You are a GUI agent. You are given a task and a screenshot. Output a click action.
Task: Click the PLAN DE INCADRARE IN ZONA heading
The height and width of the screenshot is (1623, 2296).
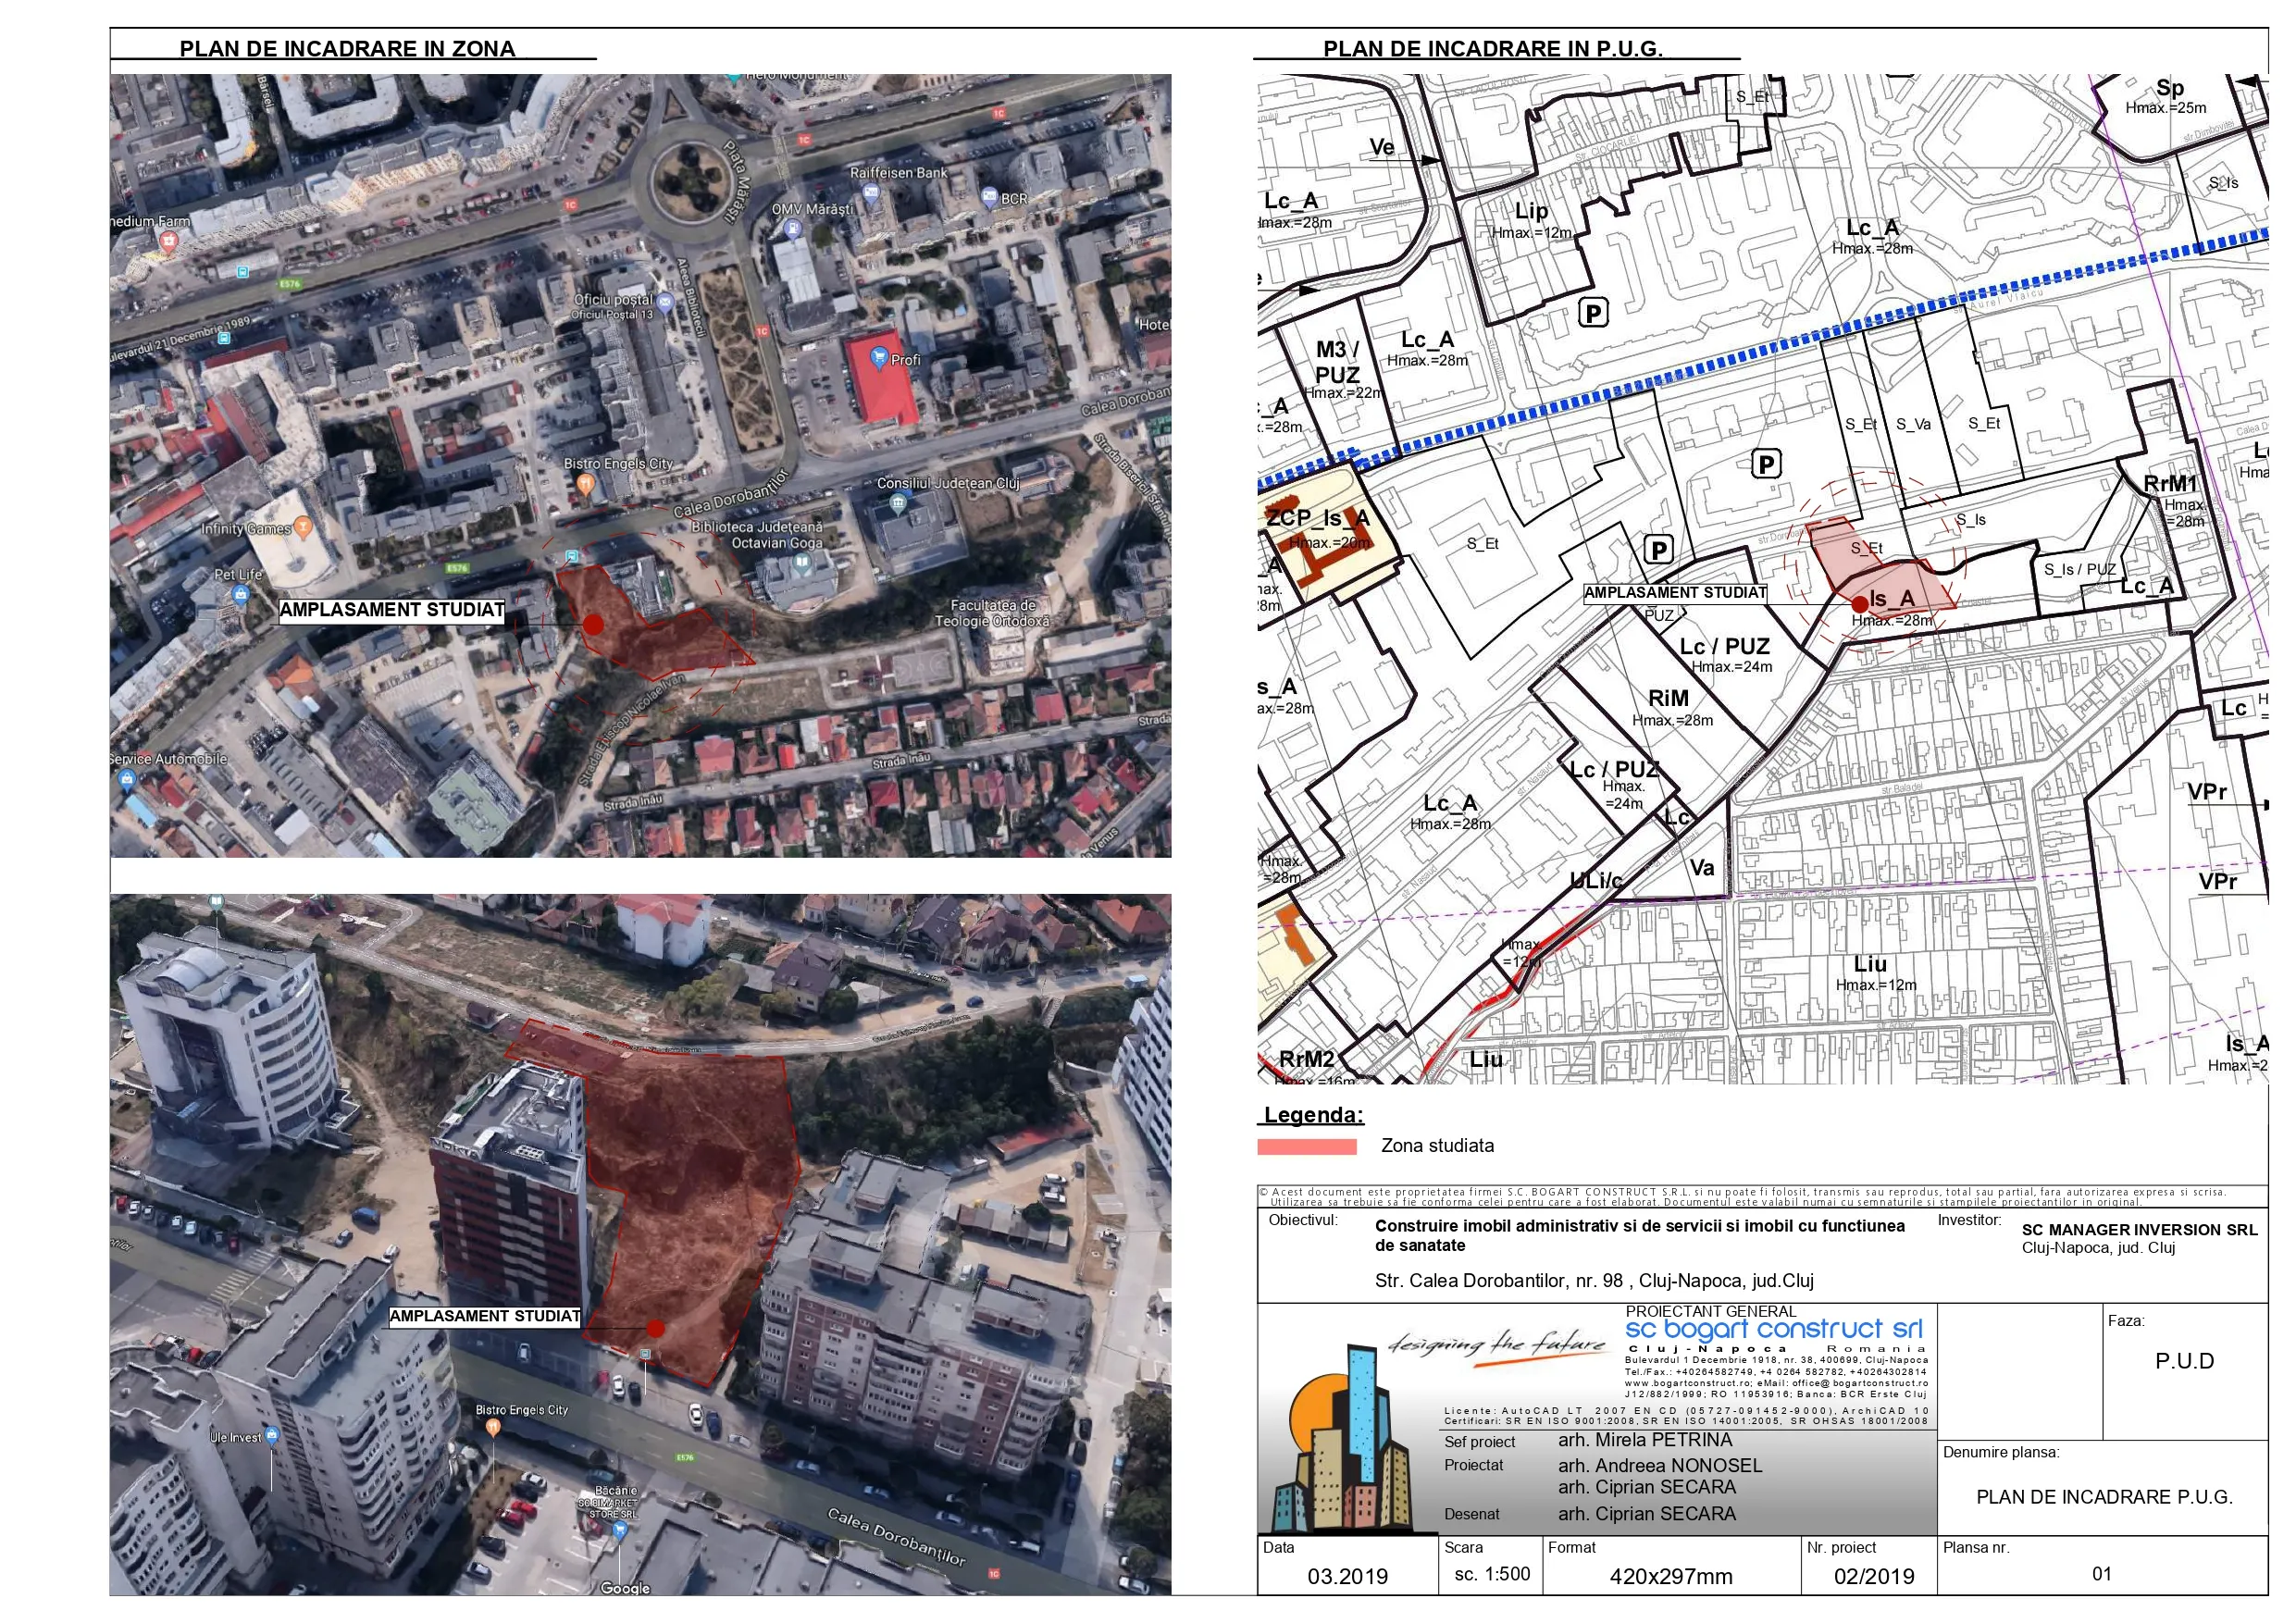pos(347,48)
